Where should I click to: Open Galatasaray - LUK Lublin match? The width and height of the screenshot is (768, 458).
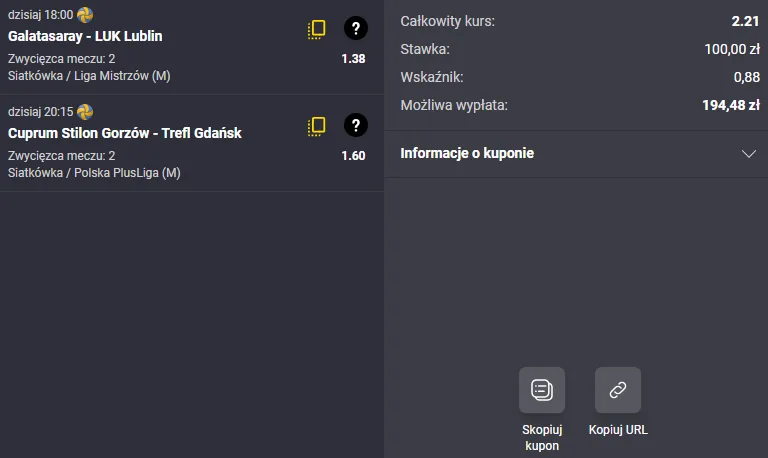click(x=85, y=36)
